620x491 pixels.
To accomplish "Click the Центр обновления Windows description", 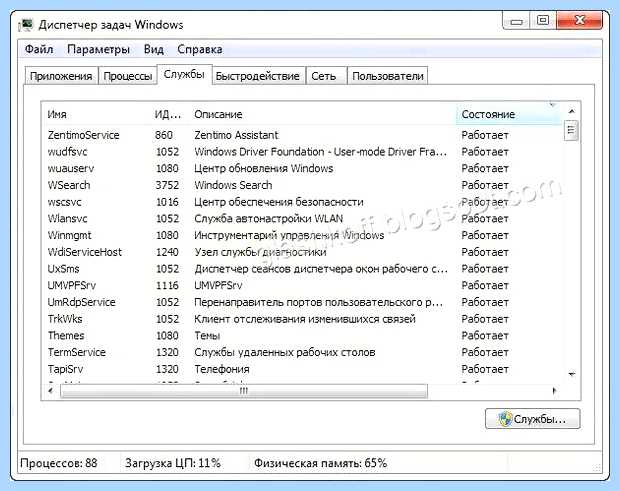I will tap(263, 168).
